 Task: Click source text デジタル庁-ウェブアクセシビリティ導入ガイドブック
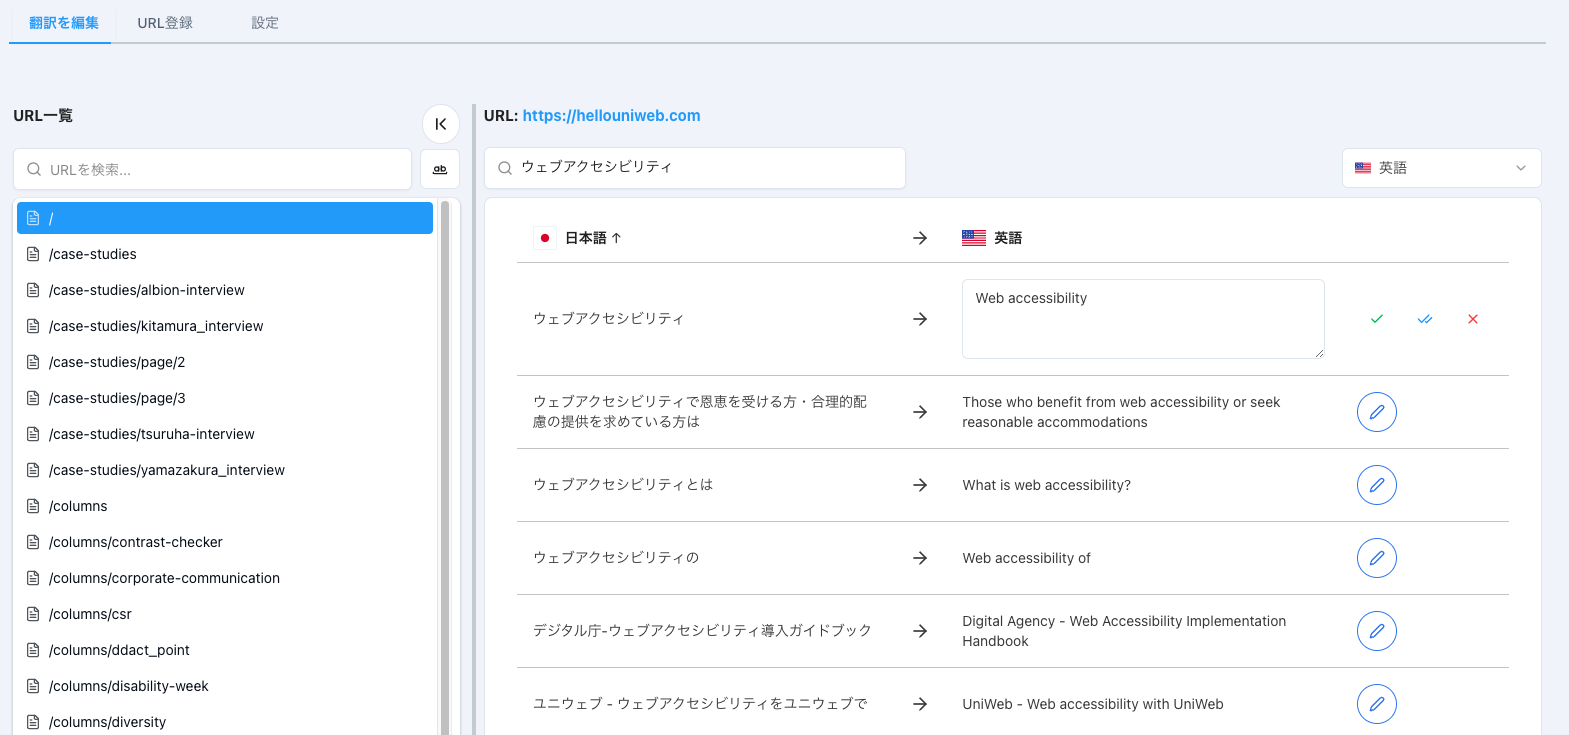click(x=702, y=631)
